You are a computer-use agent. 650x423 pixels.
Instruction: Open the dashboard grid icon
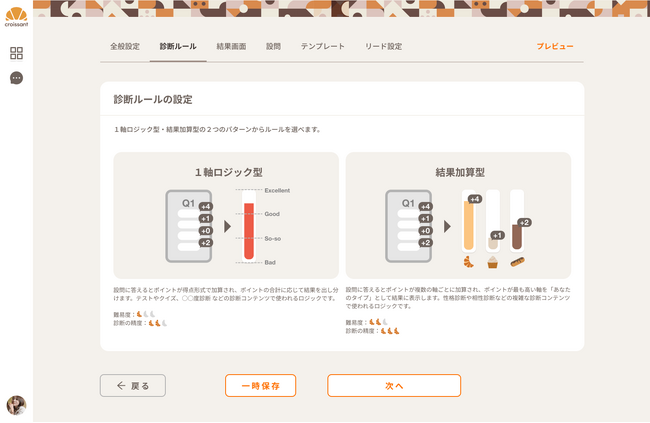(16, 53)
